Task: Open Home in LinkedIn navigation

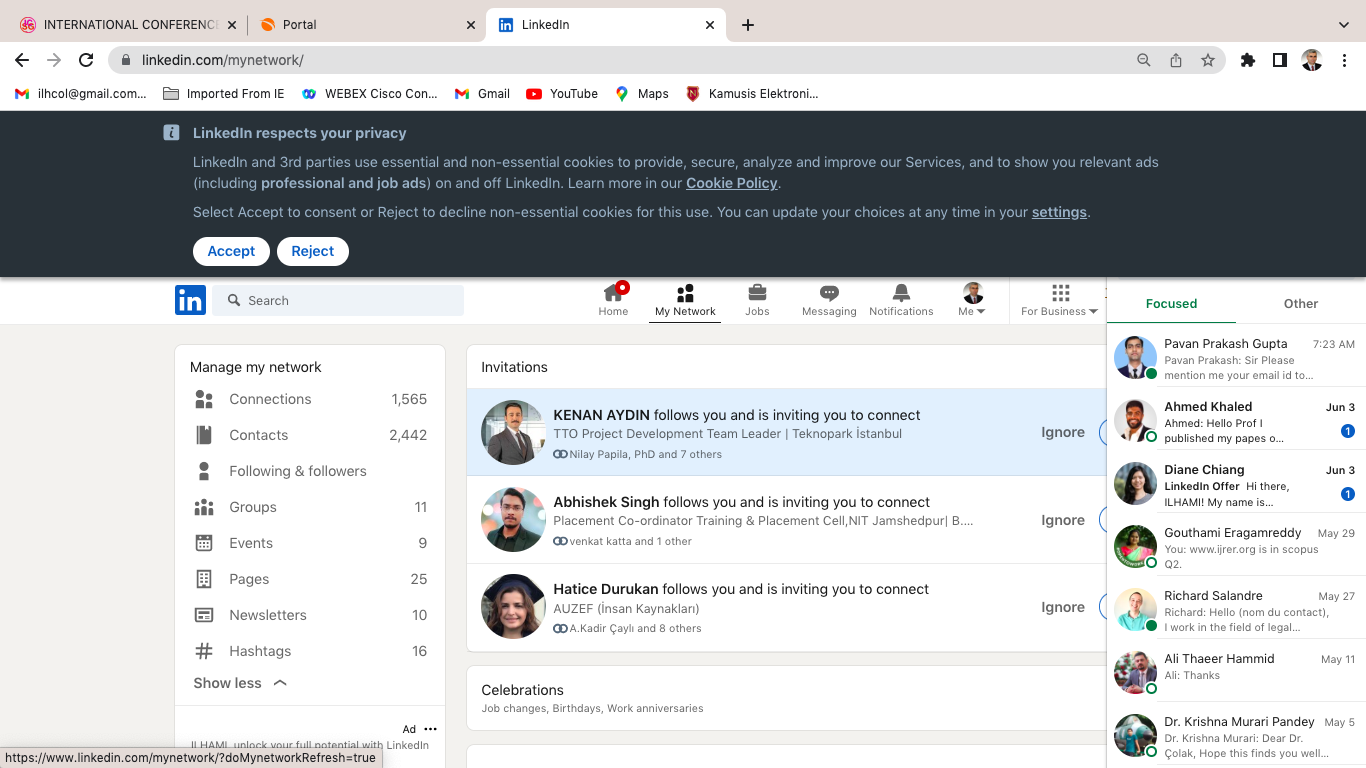Action: [613, 300]
